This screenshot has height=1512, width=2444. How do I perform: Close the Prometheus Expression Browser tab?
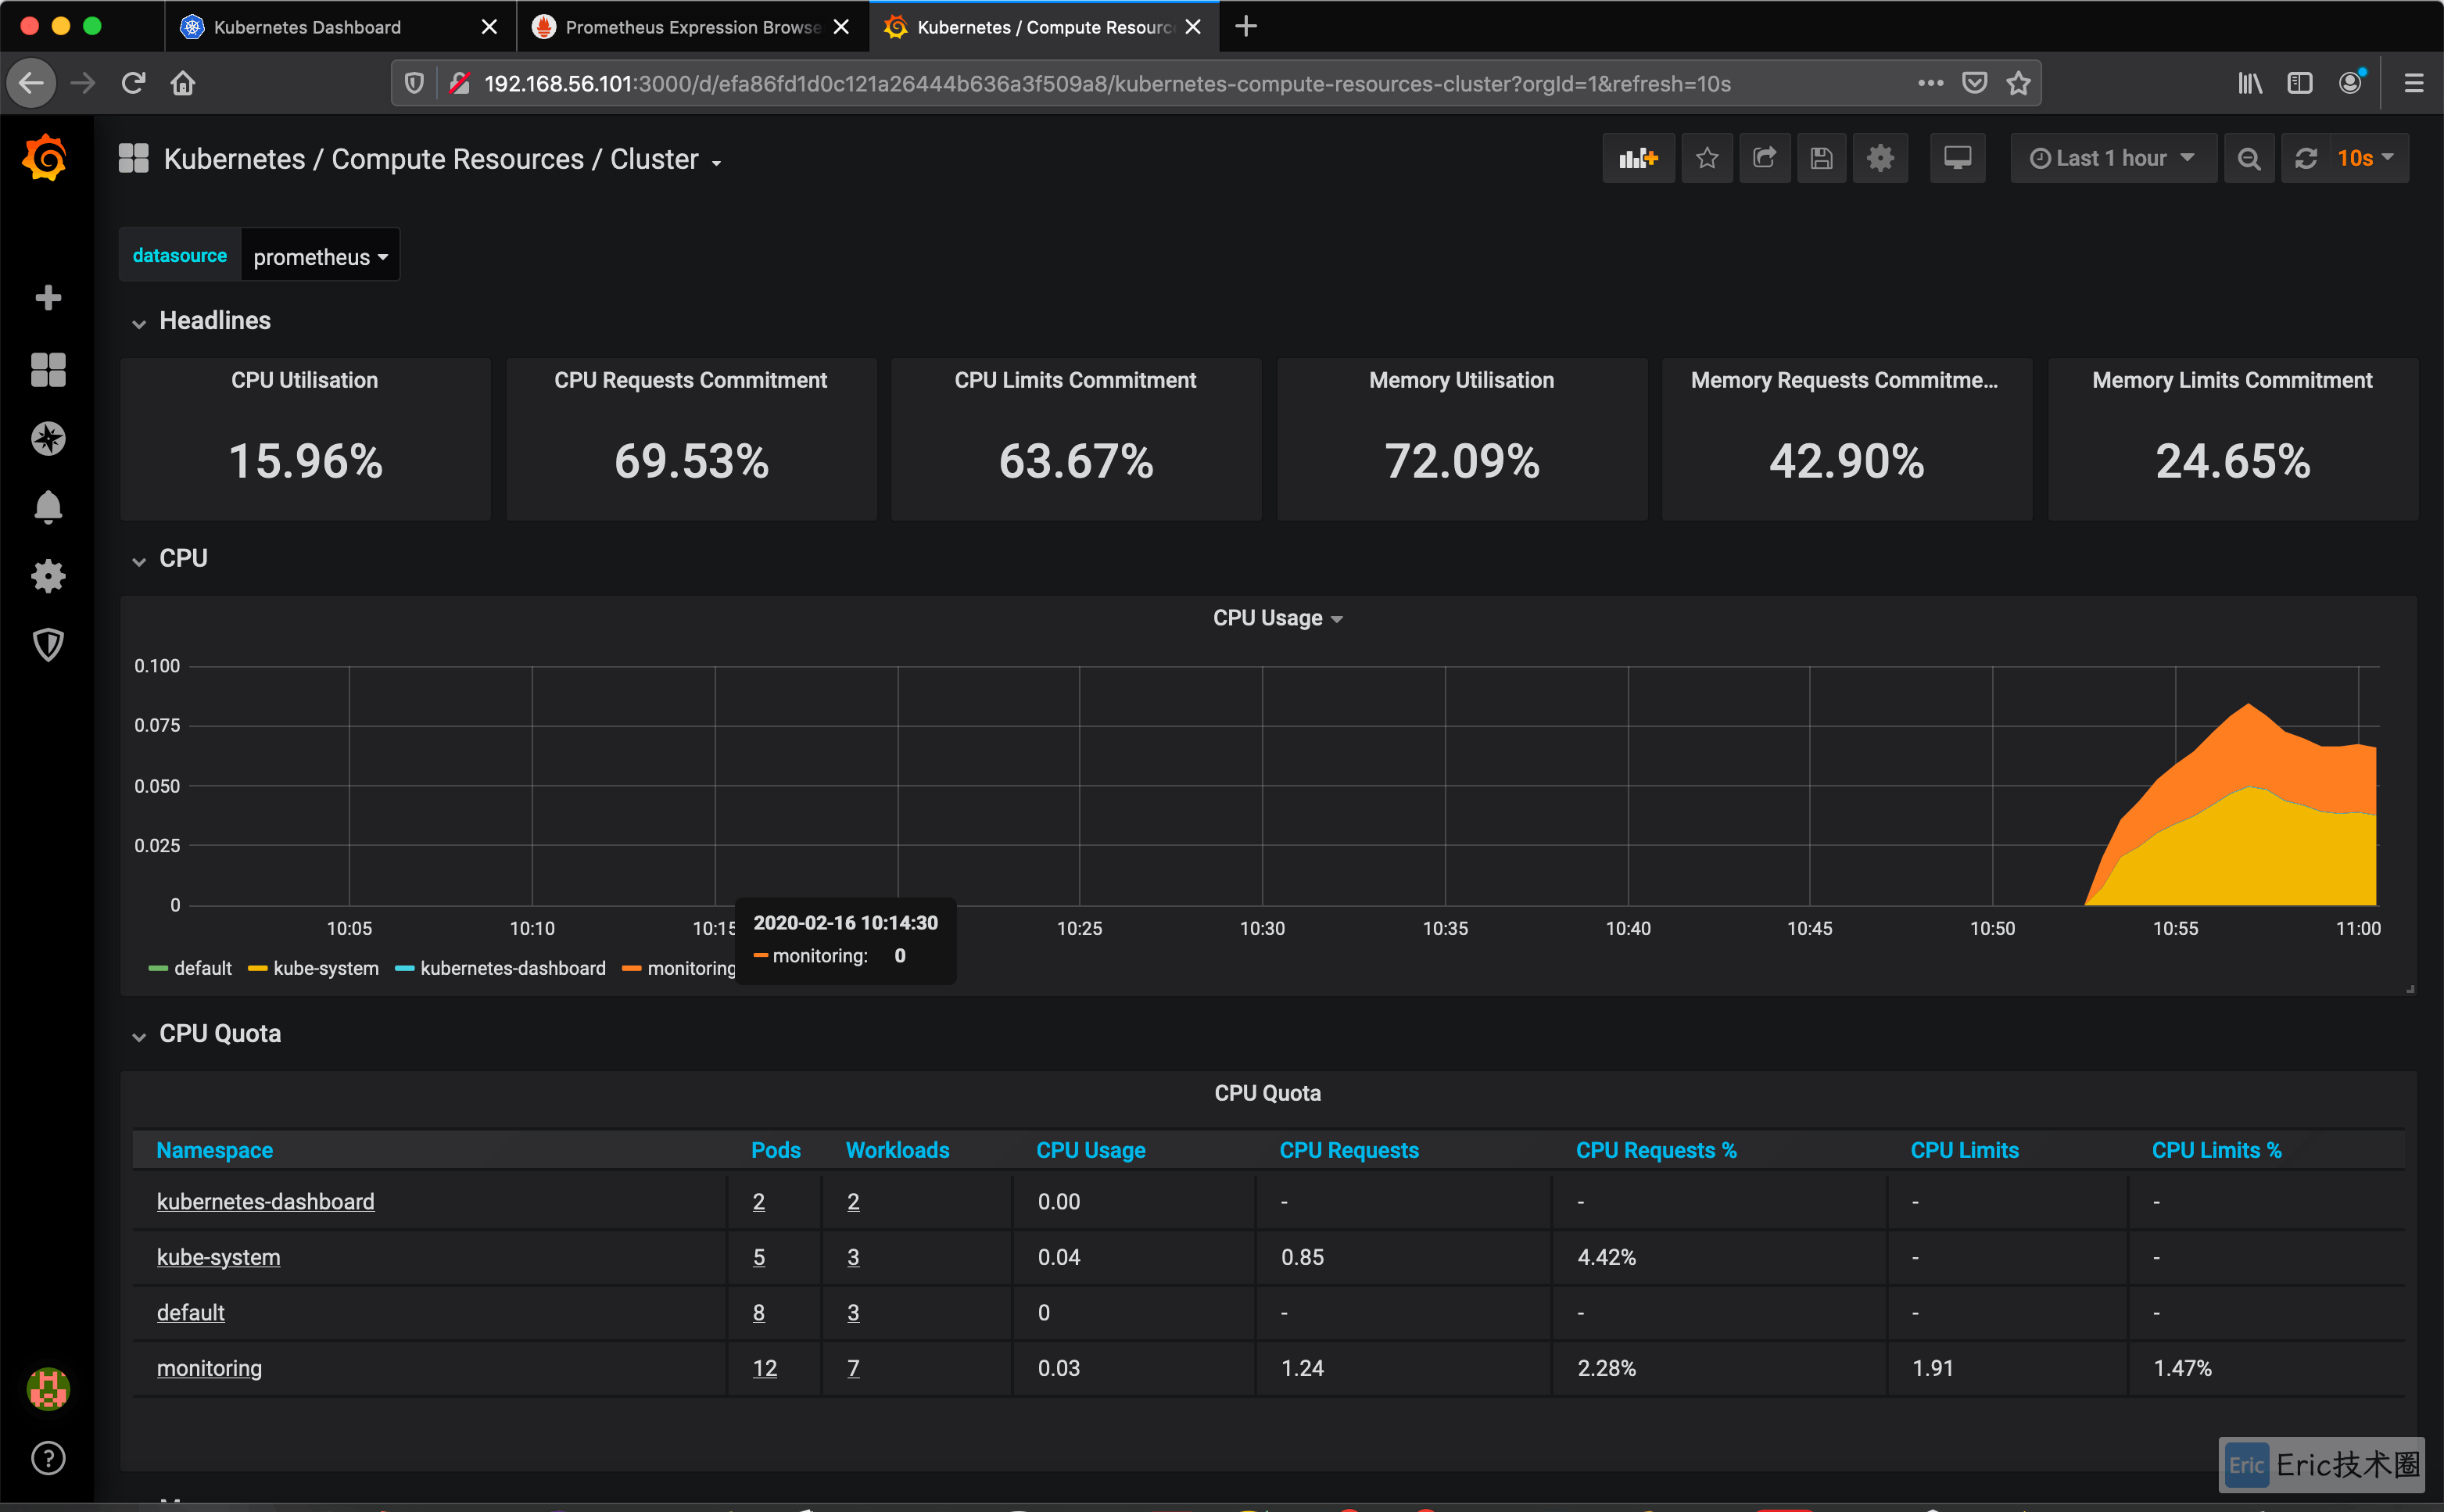[x=841, y=27]
